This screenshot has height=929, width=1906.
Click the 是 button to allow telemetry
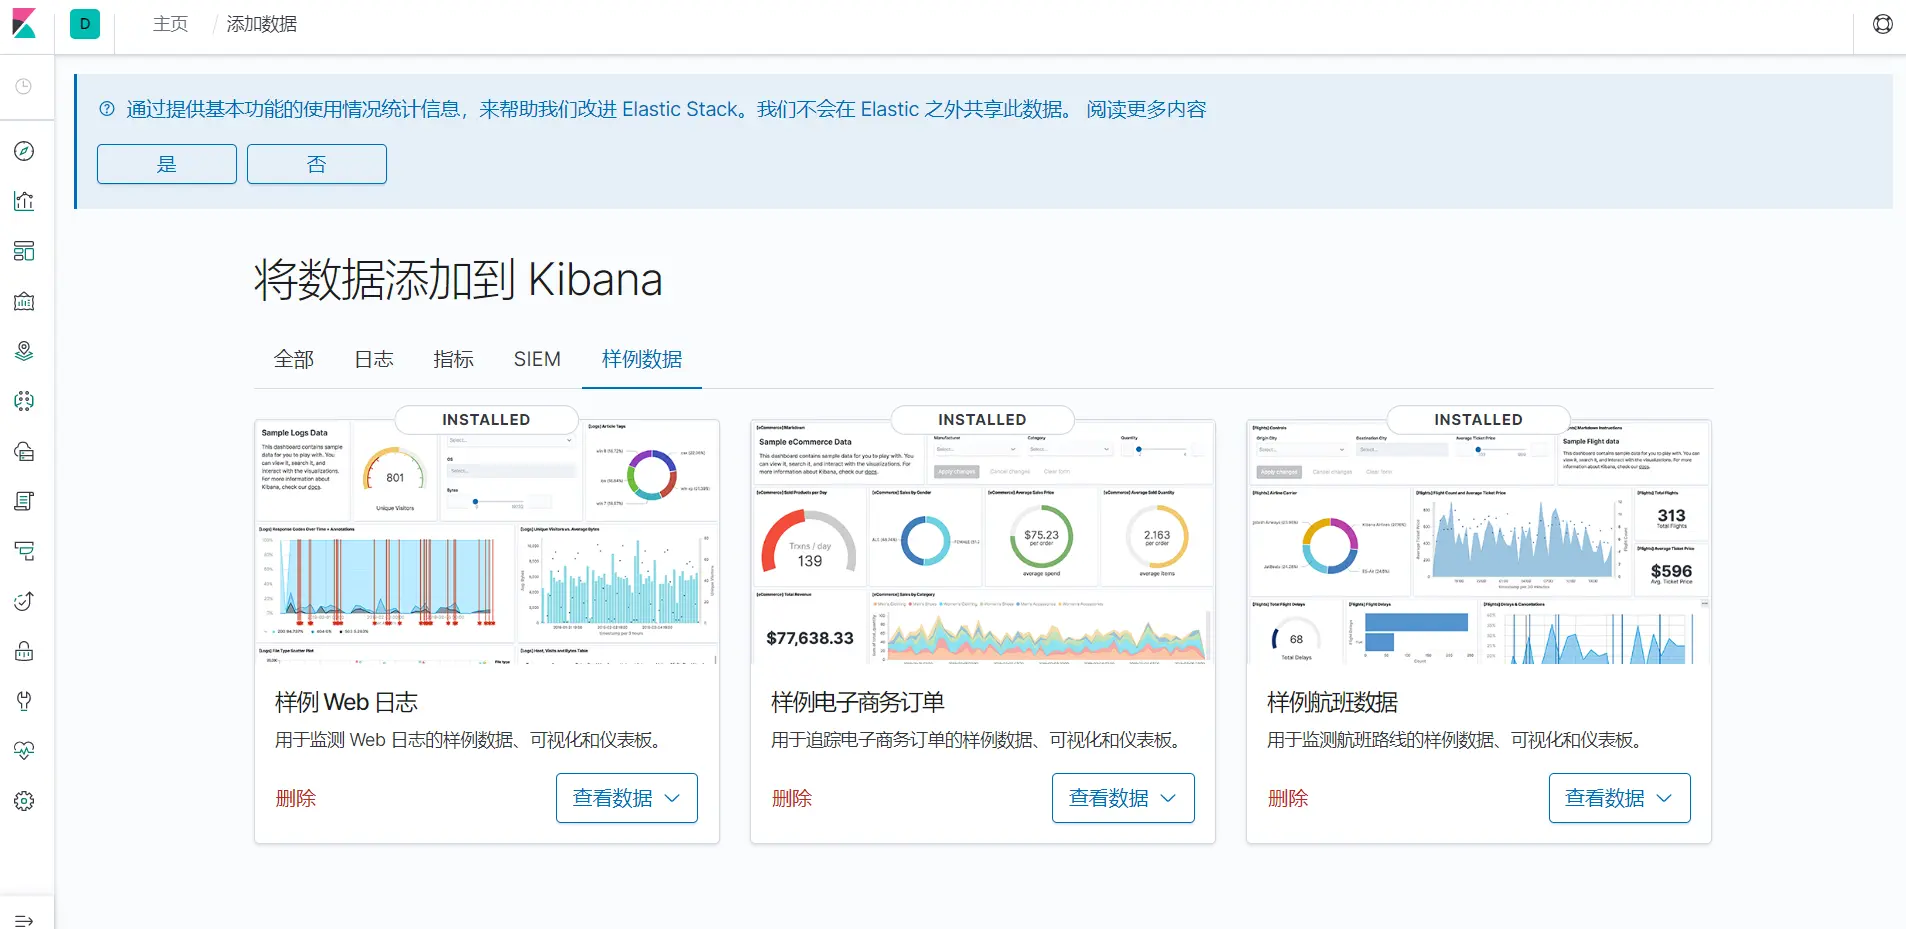(x=167, y=164)
